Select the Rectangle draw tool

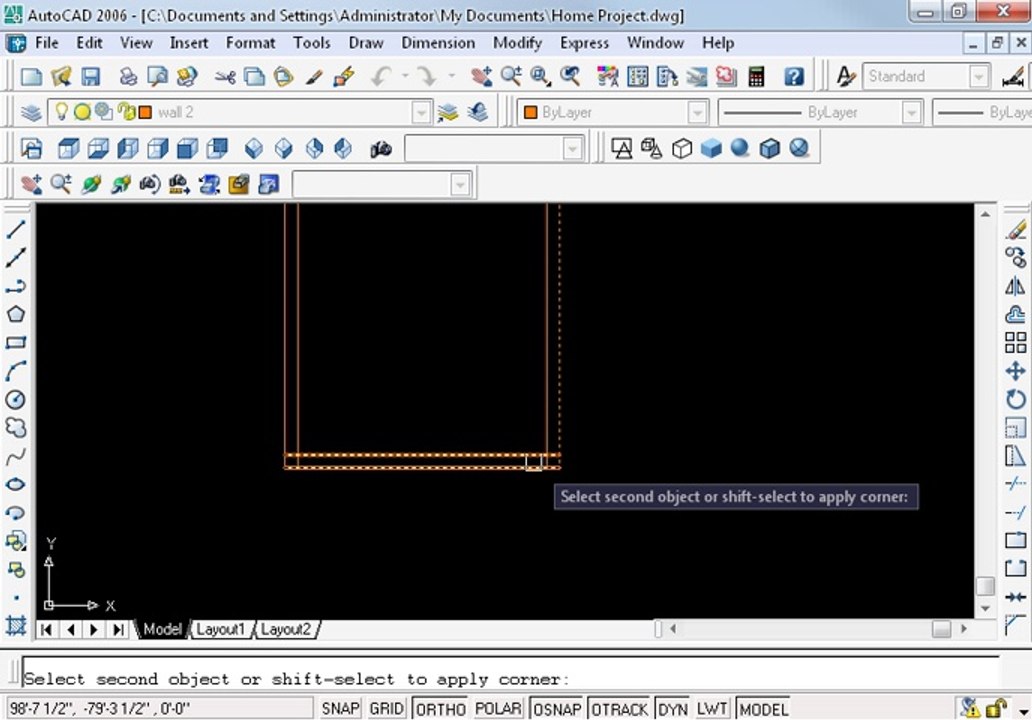[16, 342]
